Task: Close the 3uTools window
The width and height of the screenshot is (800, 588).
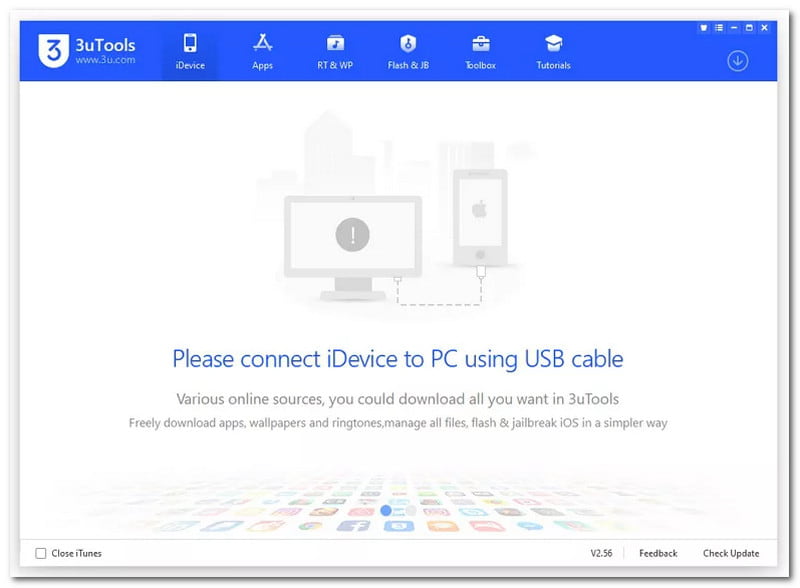Action: [764, 28]
